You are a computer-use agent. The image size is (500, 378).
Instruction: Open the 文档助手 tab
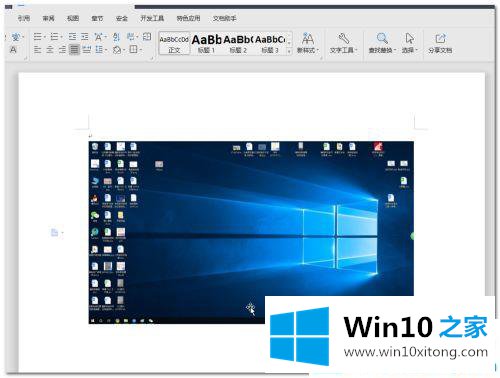pos(225,18)
